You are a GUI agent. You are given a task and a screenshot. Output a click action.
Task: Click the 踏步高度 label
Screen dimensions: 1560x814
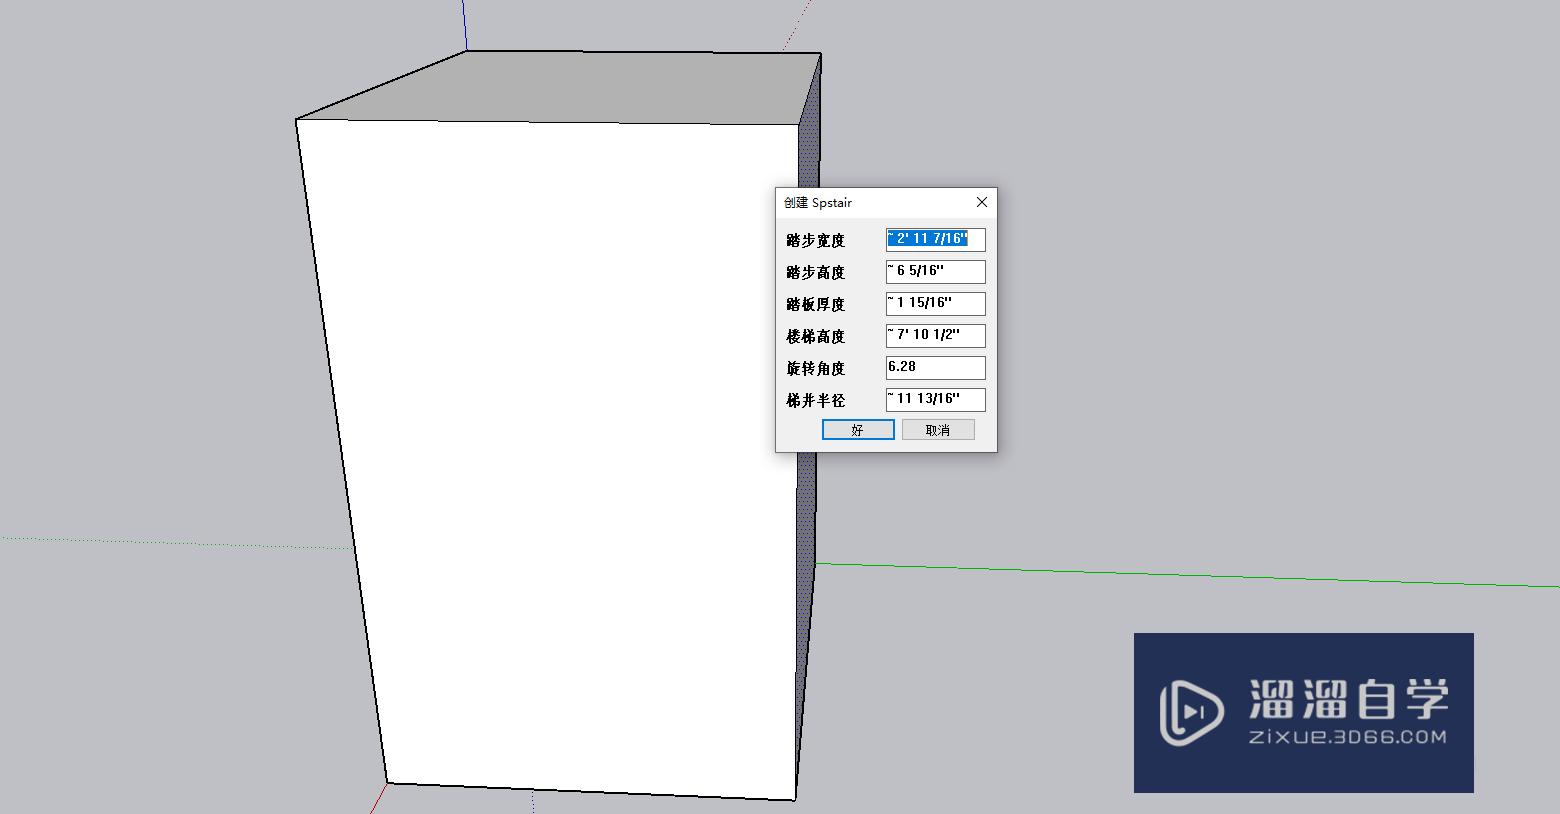816,273
